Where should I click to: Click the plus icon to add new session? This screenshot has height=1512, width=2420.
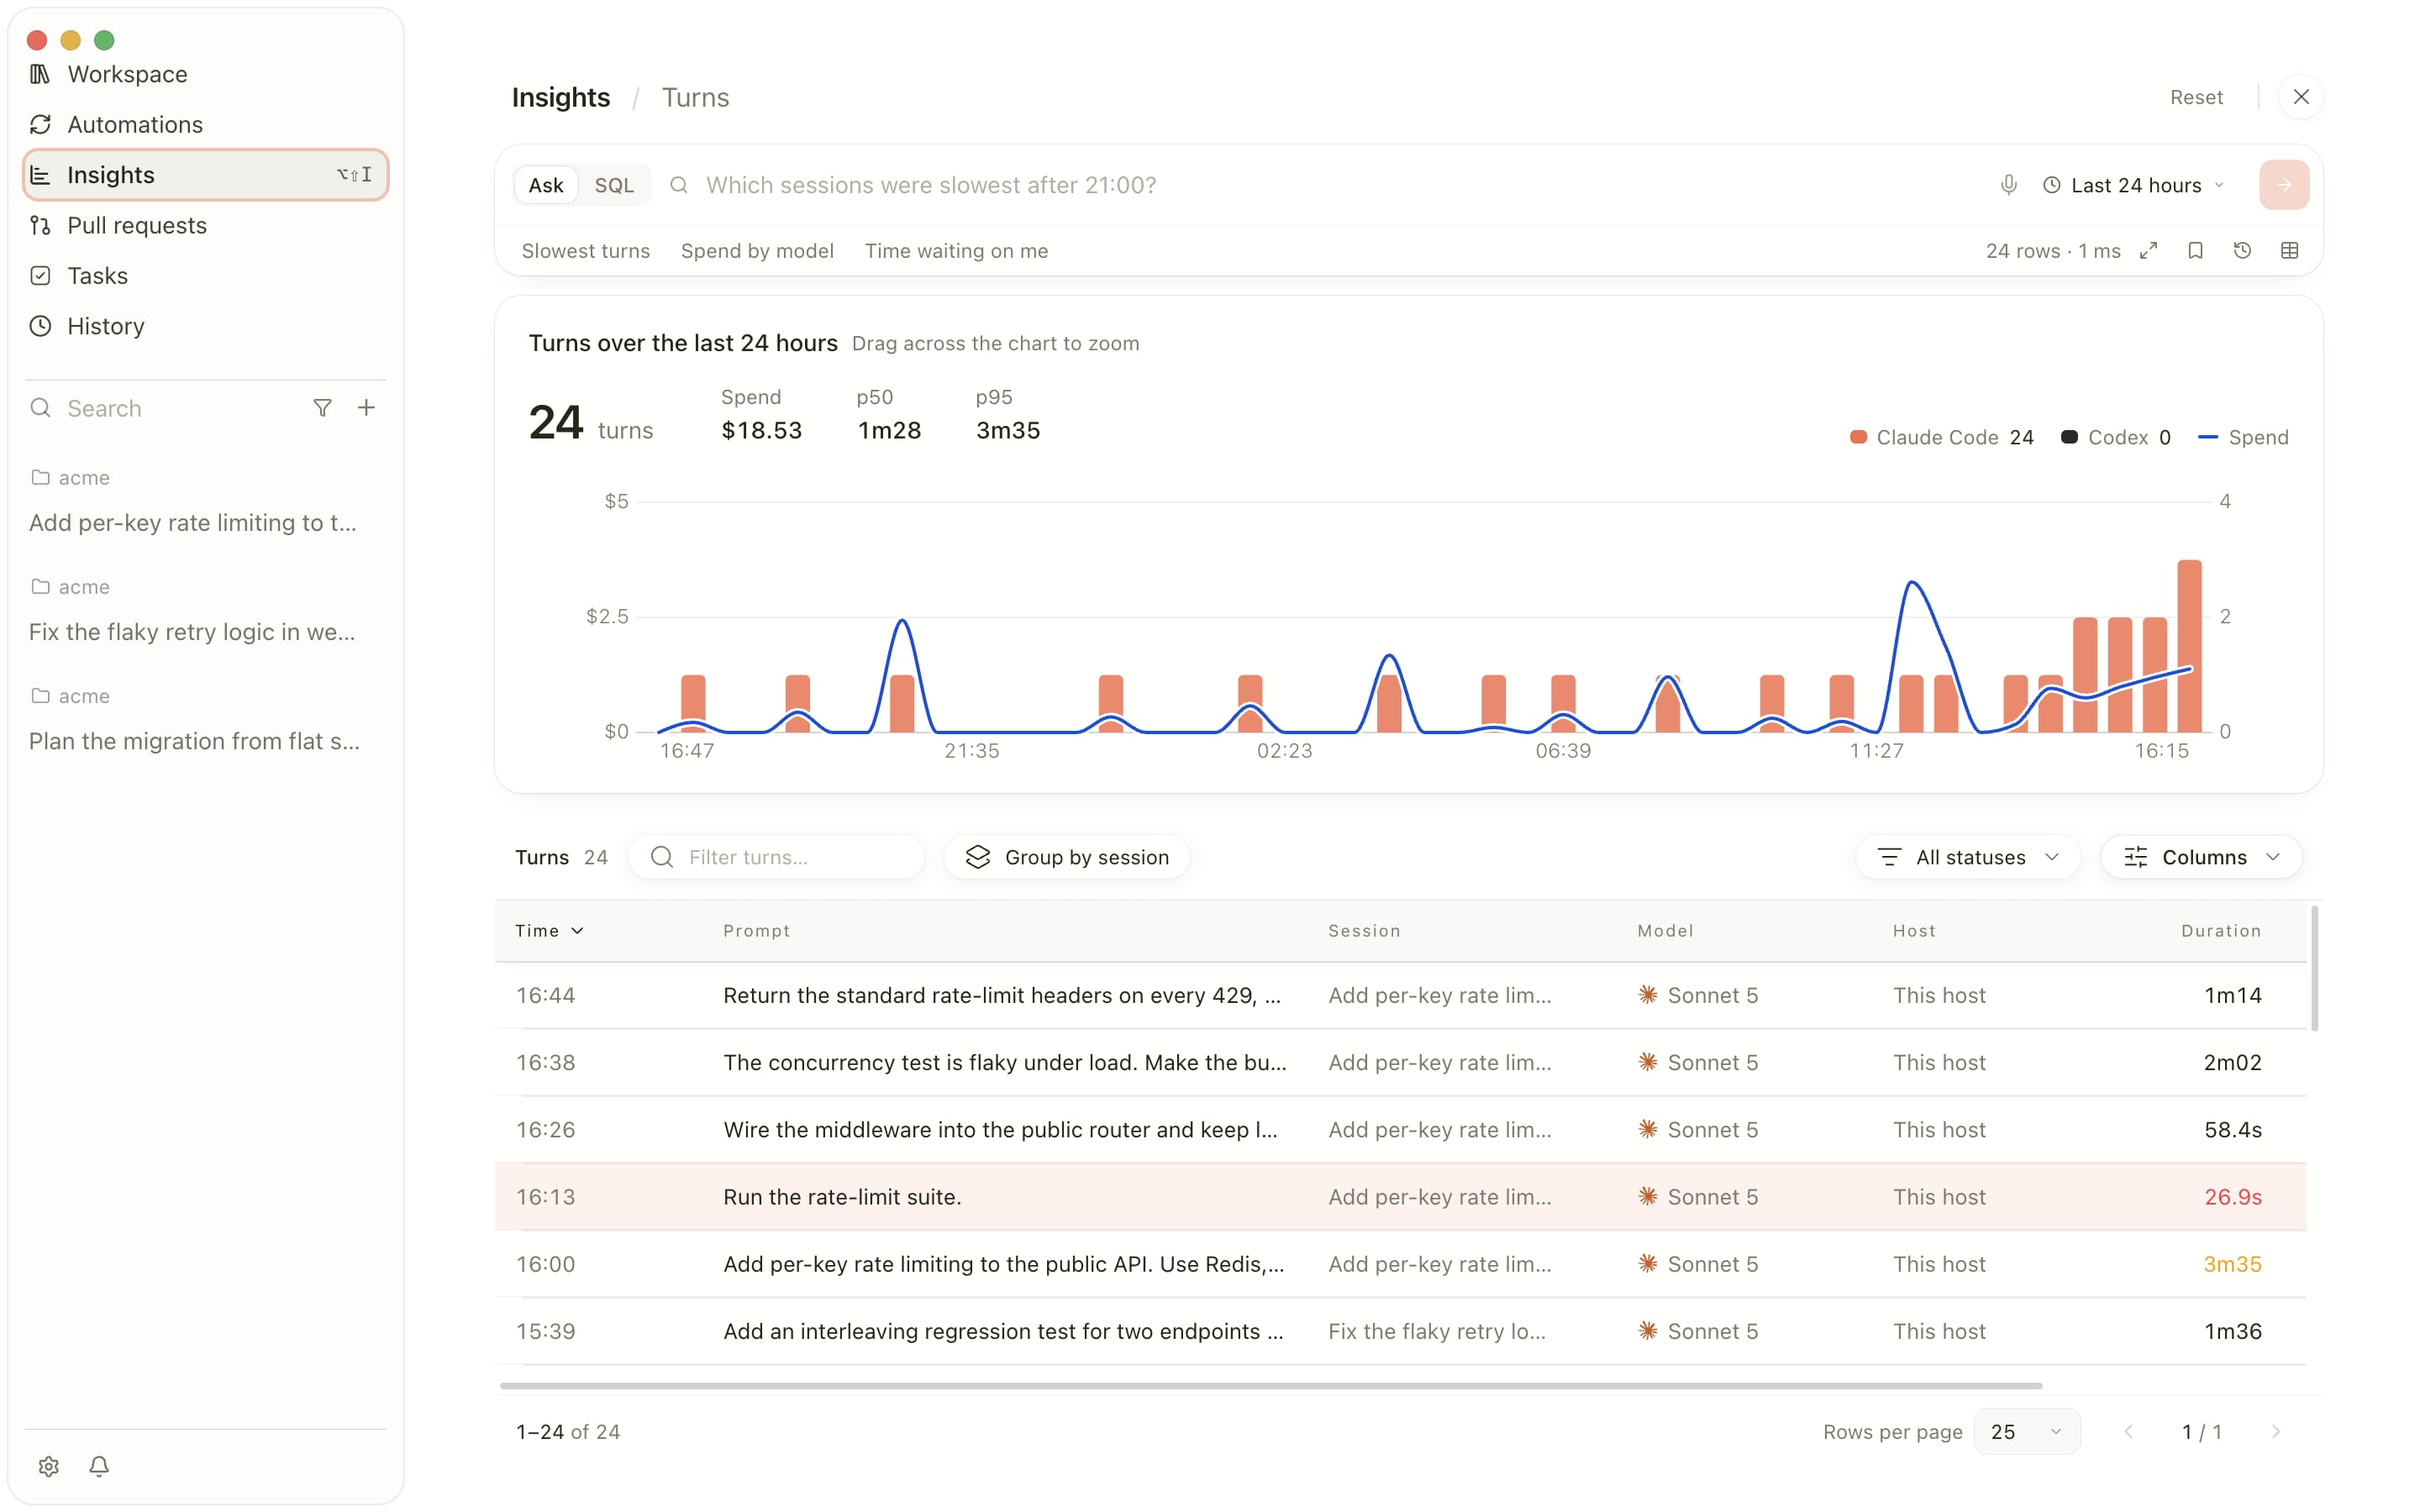click(366, 408)
